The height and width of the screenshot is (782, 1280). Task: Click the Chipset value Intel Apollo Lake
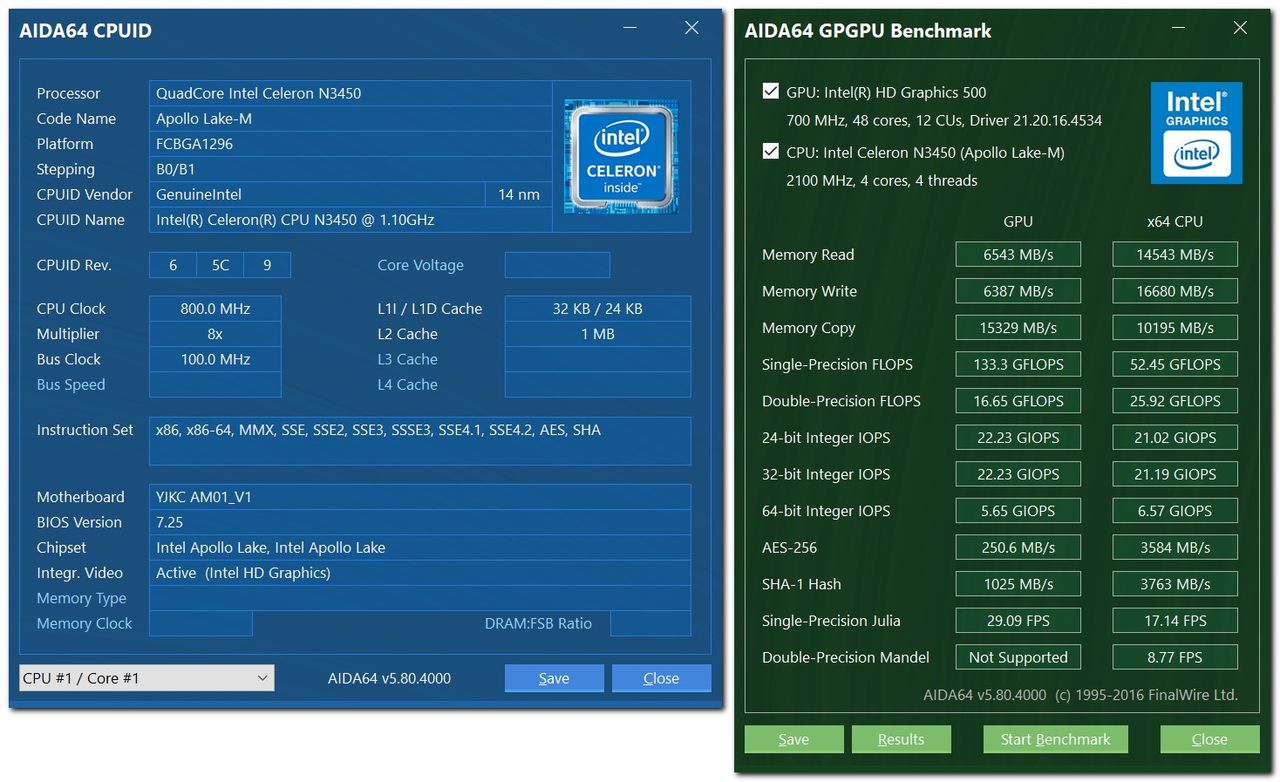click(420, 548)
